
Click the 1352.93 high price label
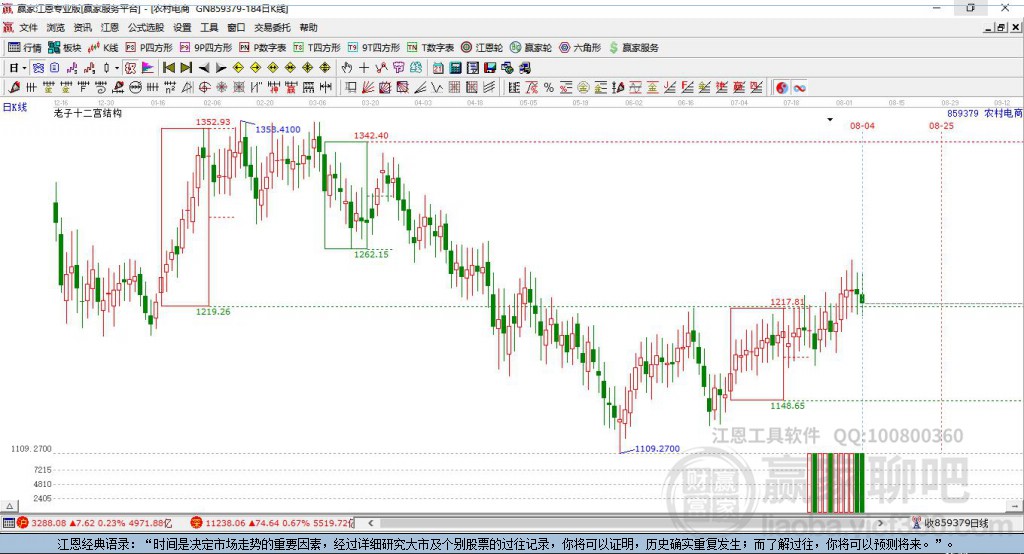[x=213, y=122]
